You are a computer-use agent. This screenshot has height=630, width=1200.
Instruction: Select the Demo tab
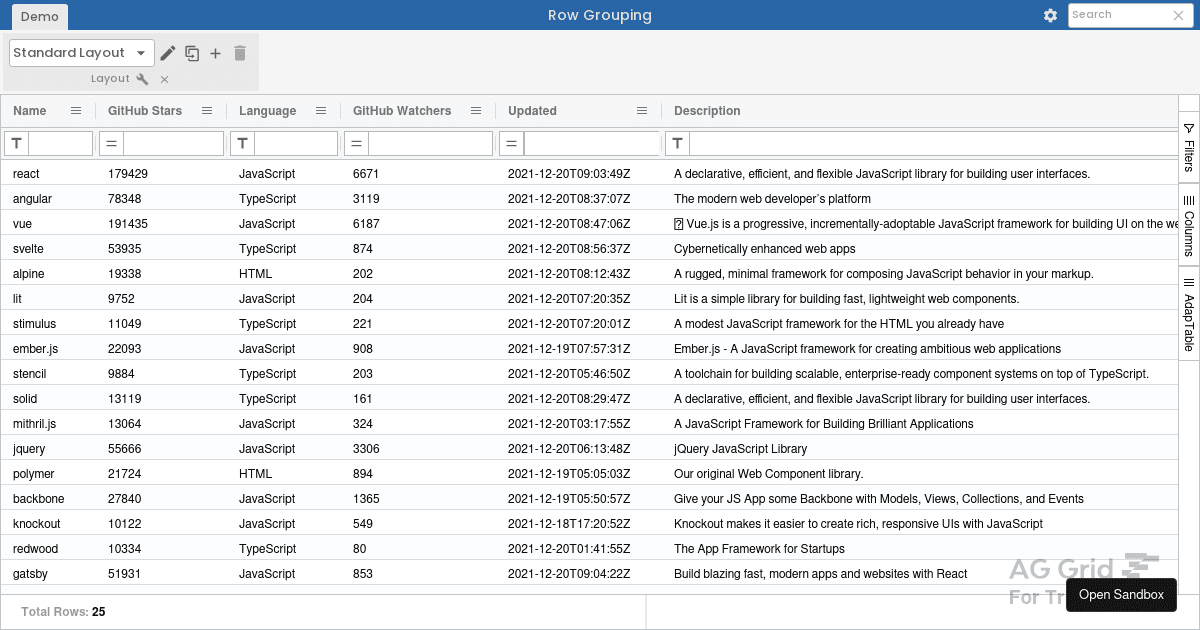[39, 16]
